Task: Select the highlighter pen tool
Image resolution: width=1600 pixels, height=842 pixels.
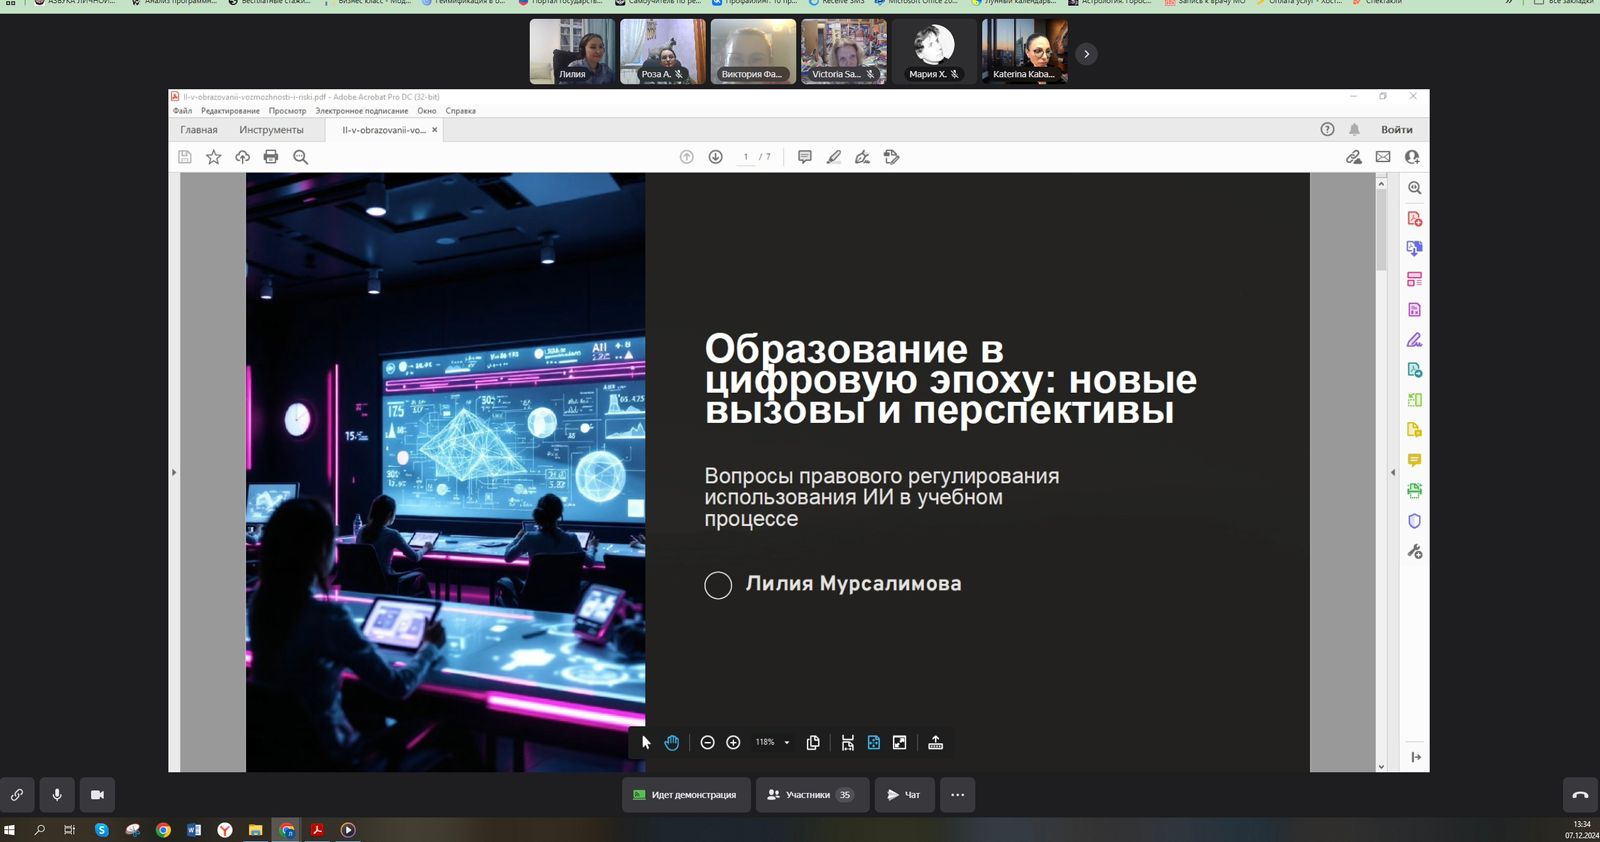Action: 833,157
